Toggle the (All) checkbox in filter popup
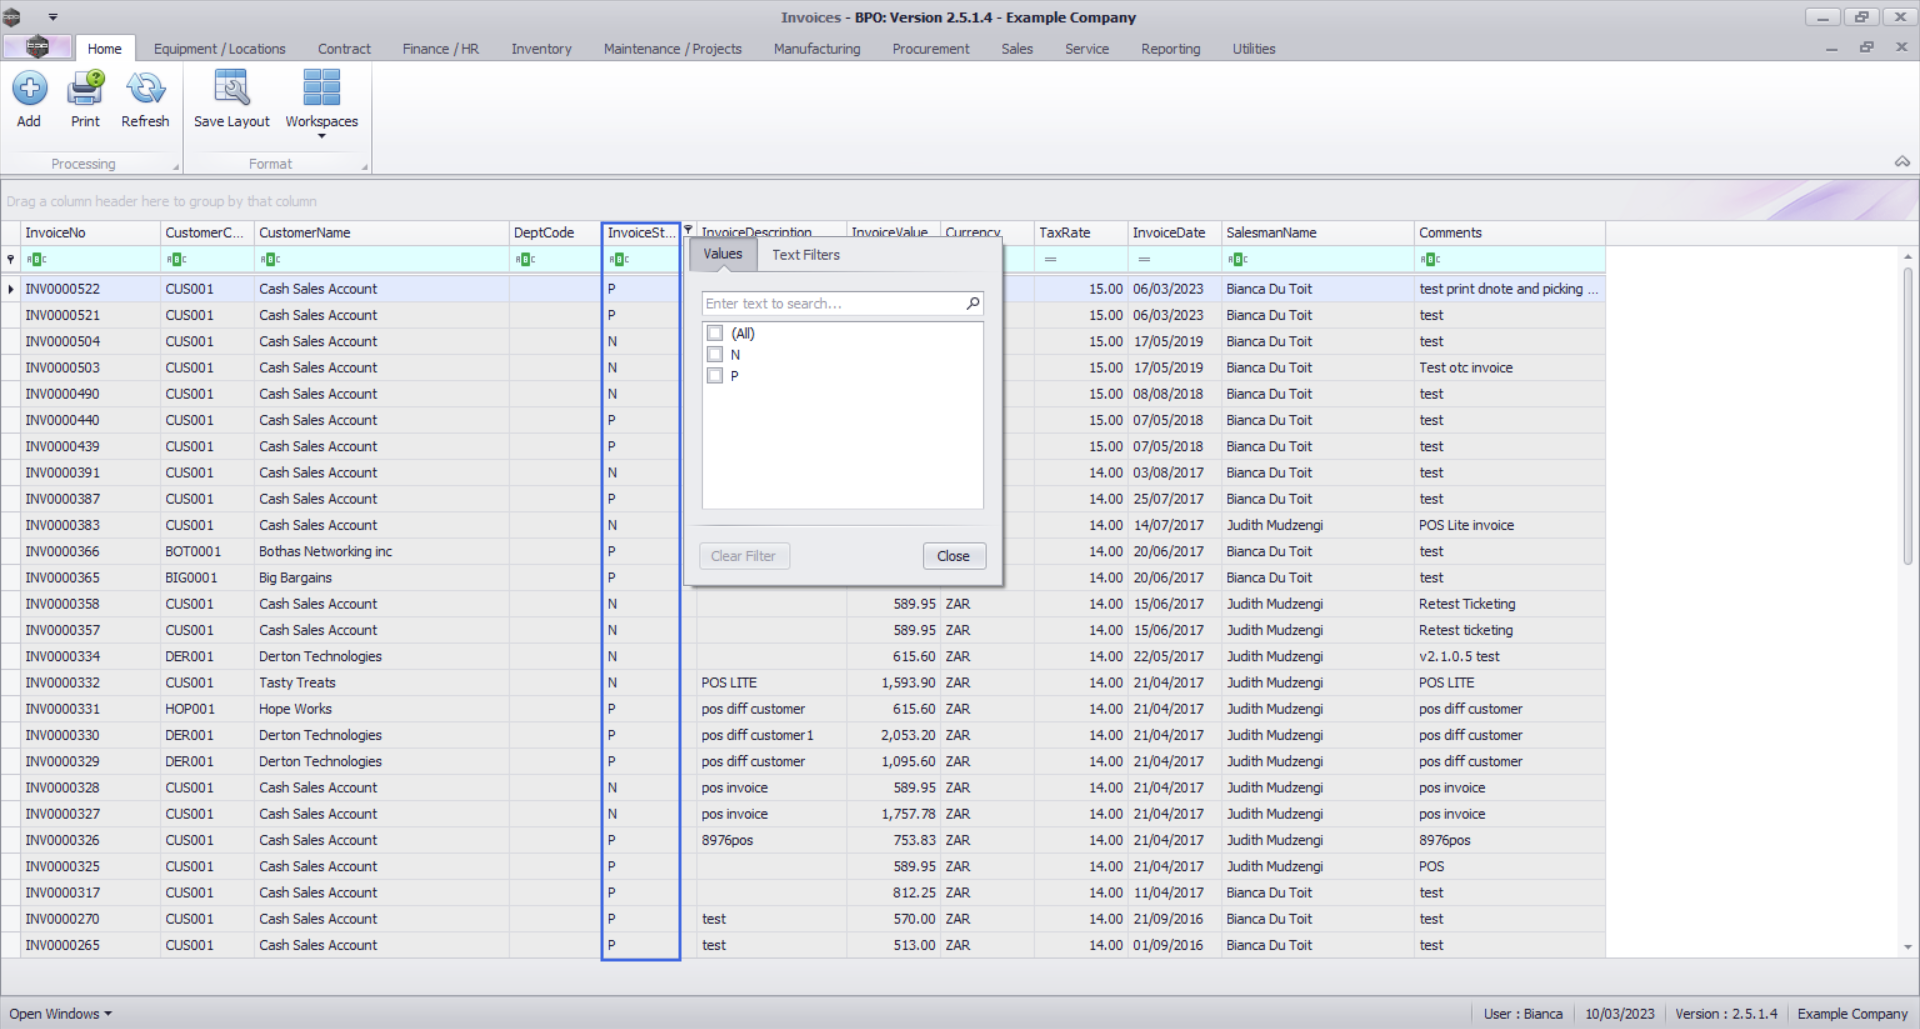This screenshot has width=1920, height=1029. (x=715, y=333)
